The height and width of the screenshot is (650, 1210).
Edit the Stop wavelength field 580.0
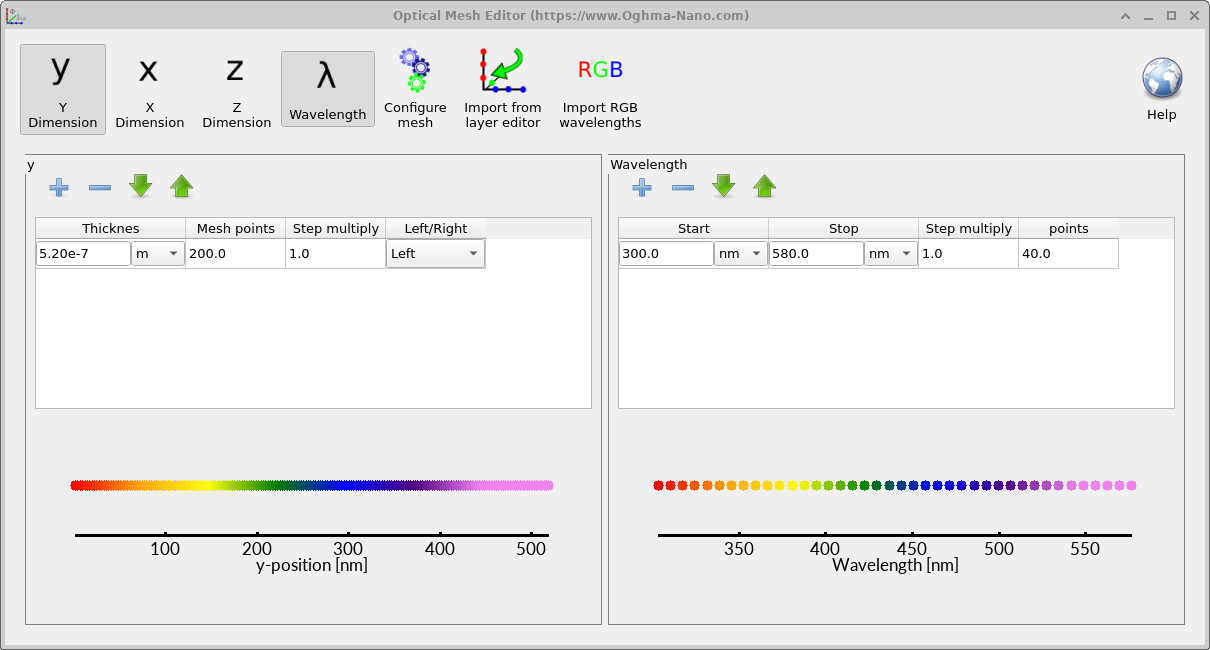click(x=817, y=254)
